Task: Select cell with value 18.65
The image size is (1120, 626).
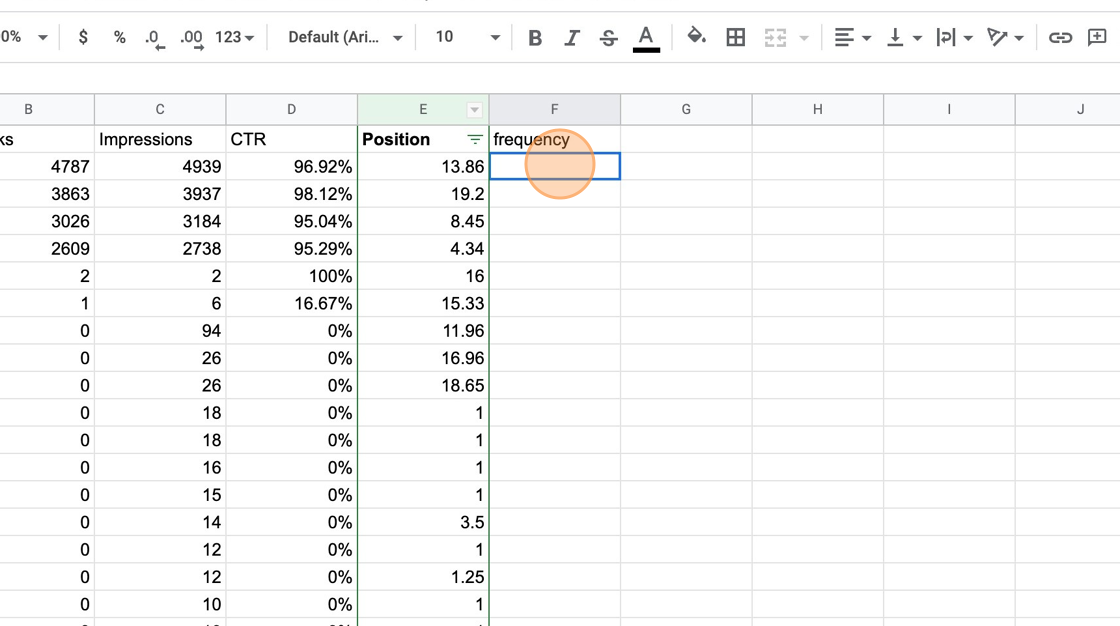Action: click(423, 385)
